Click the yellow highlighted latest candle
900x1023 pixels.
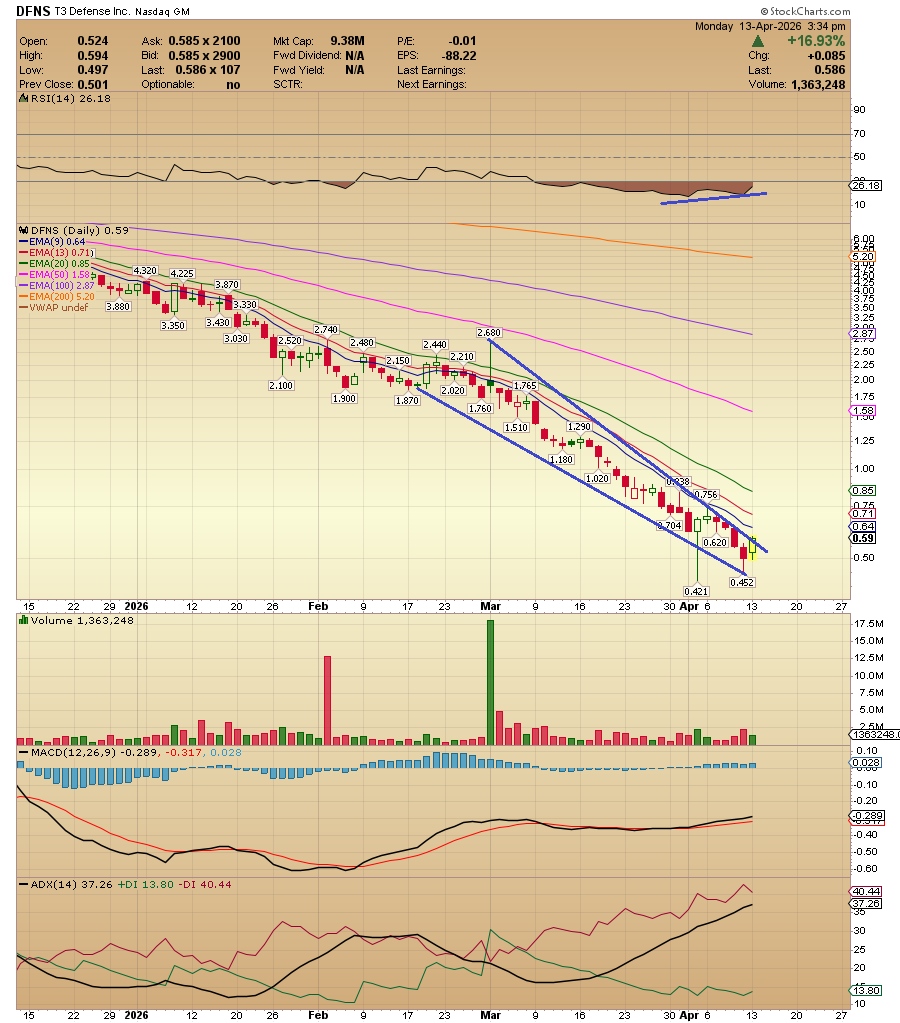(753, 548)
